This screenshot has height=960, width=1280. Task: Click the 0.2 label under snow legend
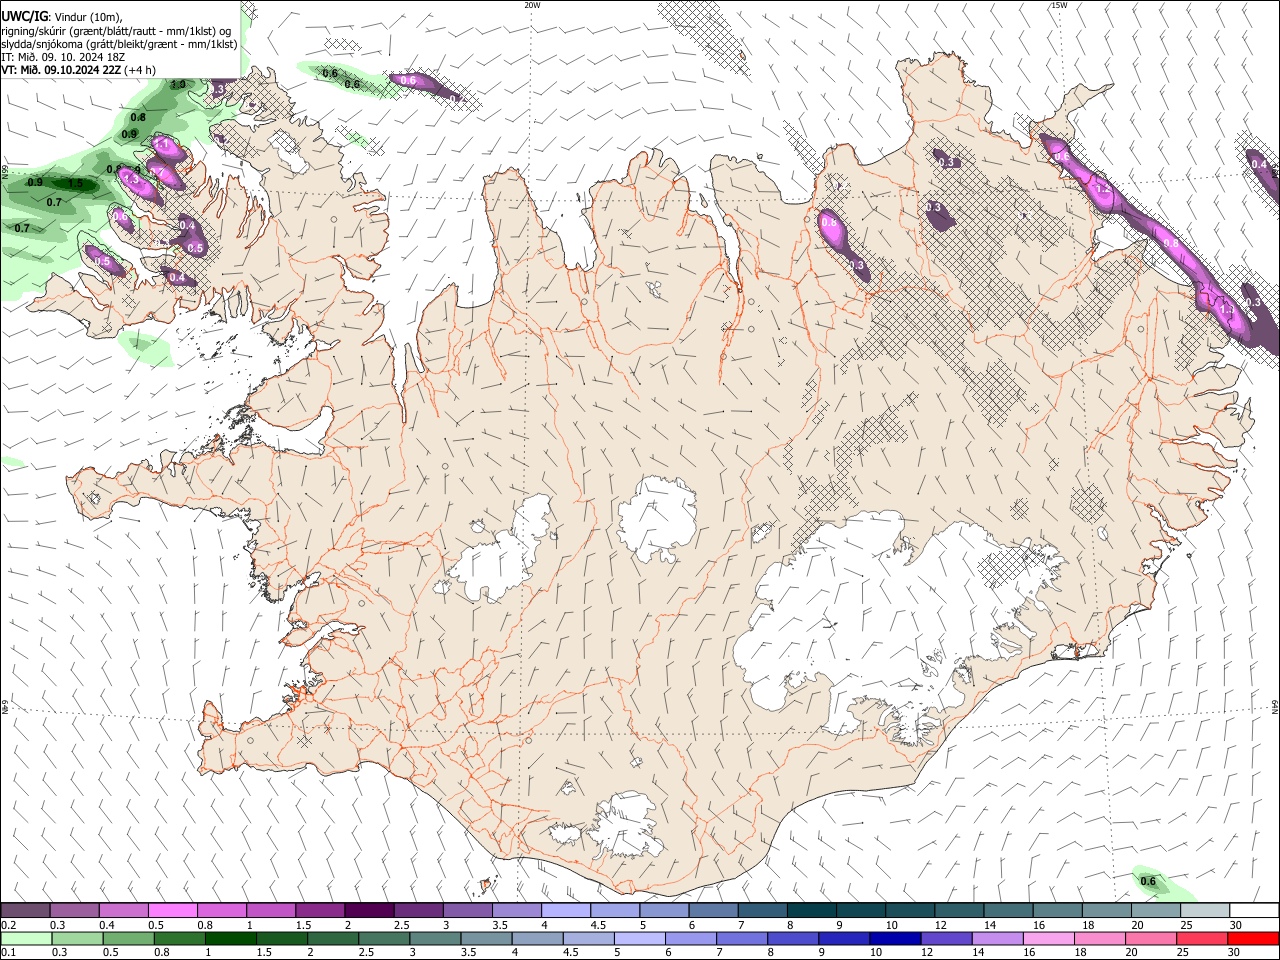point(8,925)
